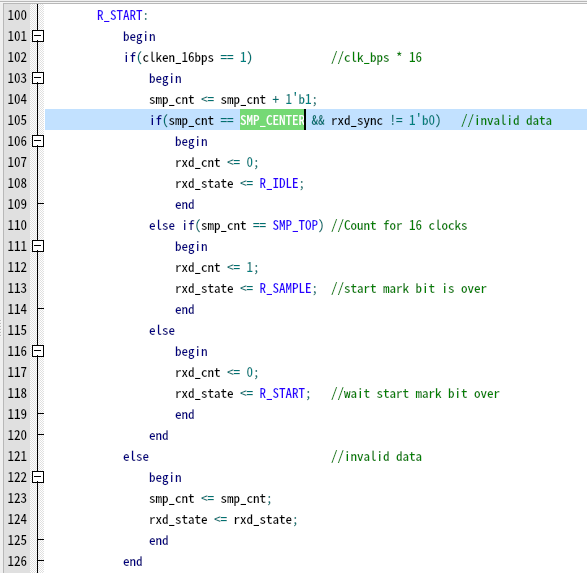Click the SMP_TOP constant on line 110
Viewport: 587px width, 573px height.
[x=295, y=226]
